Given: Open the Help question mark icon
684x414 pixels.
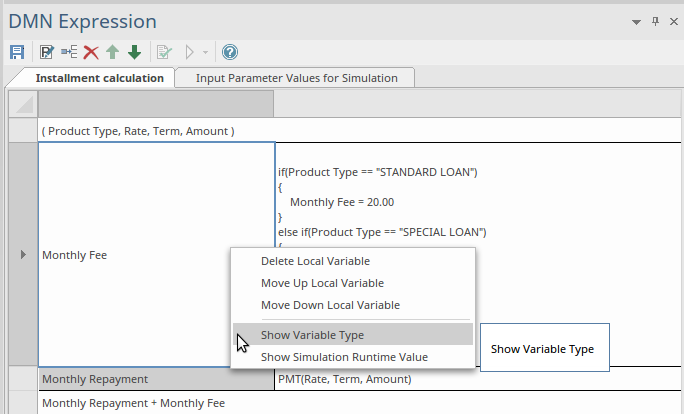Looking at the screenshot, I should pyautogui.click(x=230, y=52).
